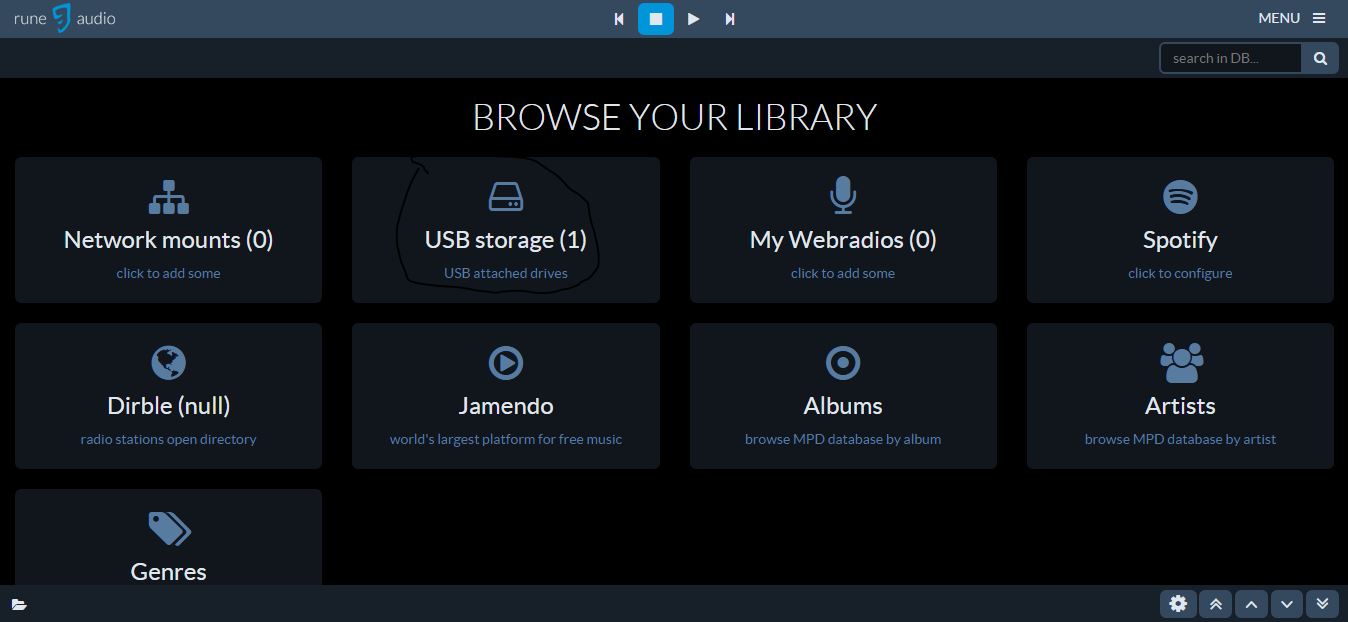Skip to the next track
Viewport: 1348px width, 622px height.
point(730,19)
